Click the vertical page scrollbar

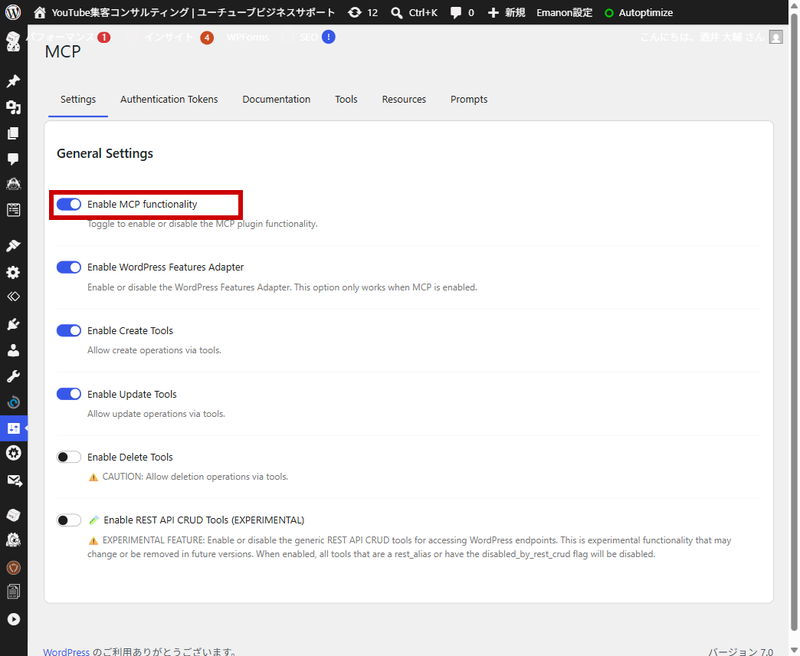pyautogui.click(x=793, y=321)
